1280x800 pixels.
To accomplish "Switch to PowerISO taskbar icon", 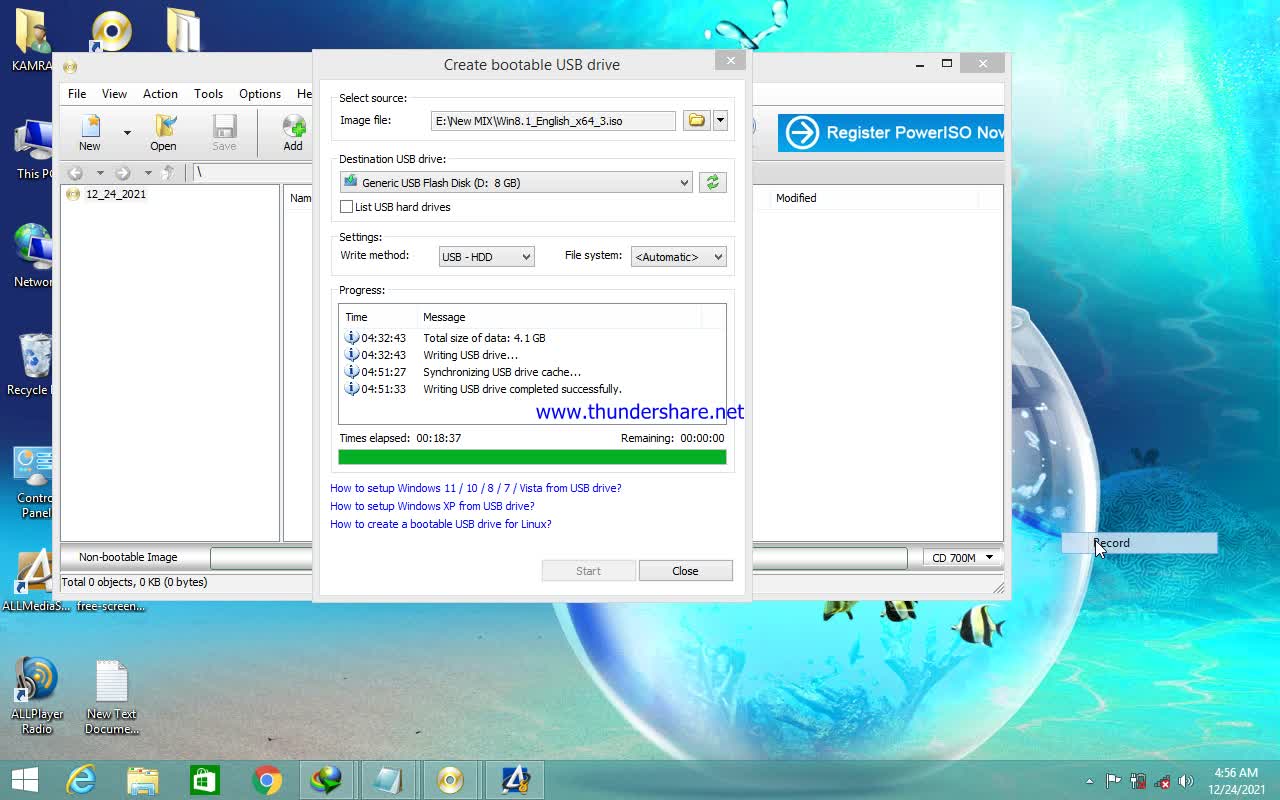I will pyautogui.click(x=451, y=780).
